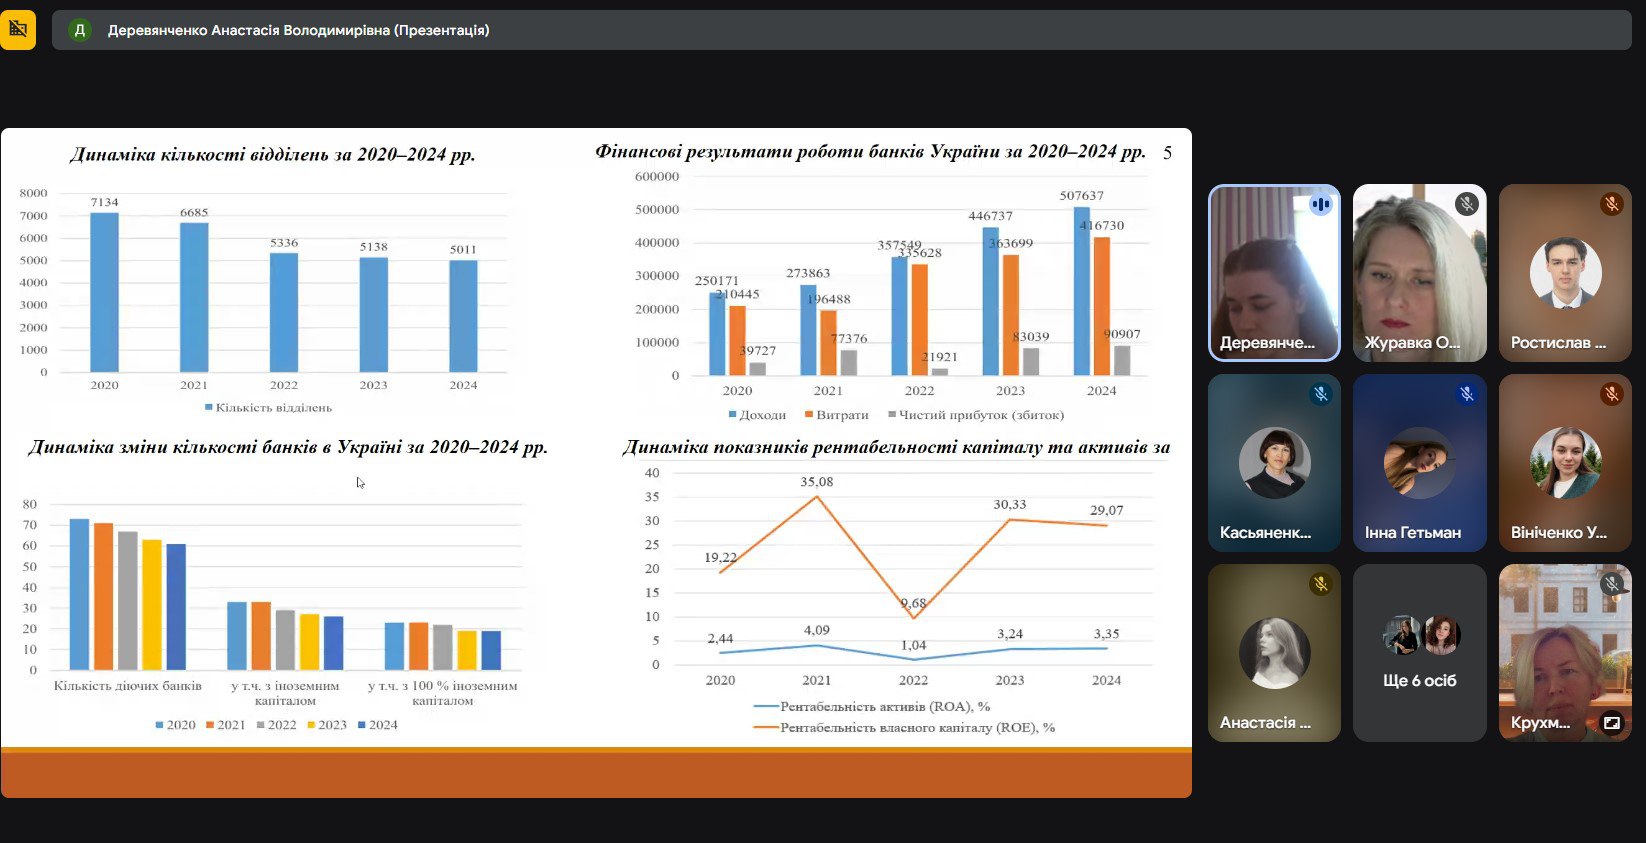Image resolution: width=1646 pixels, height=843 pixels.
Task: Click legend "Рентабельність активів (ROA), %"
Action: 872,706
